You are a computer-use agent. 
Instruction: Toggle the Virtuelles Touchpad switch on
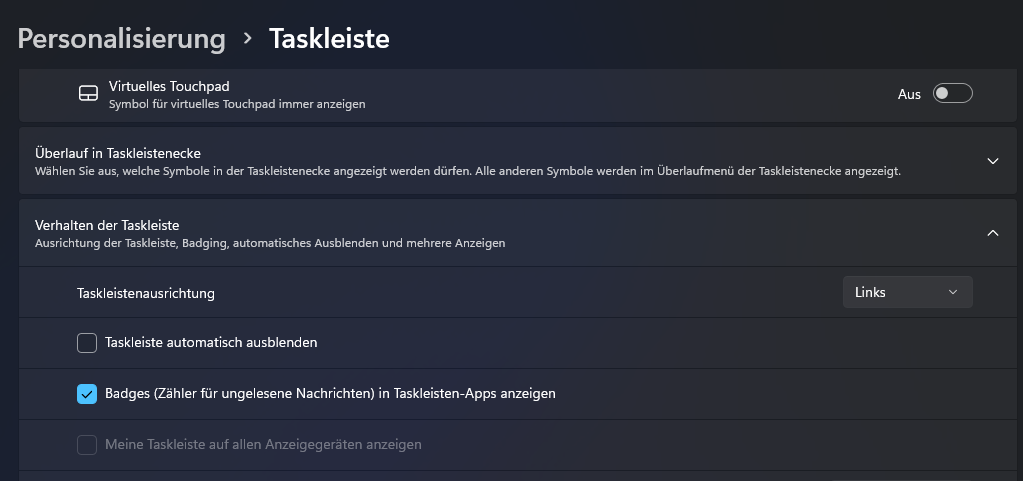click(x=953, y=93)
